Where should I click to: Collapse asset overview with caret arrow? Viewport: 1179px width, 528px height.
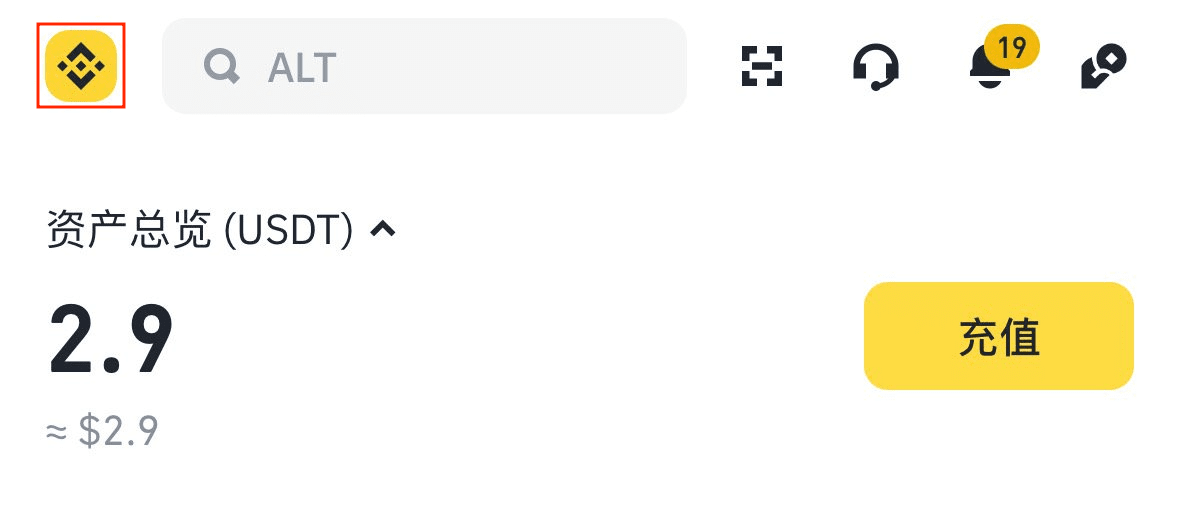coord(383,230)
